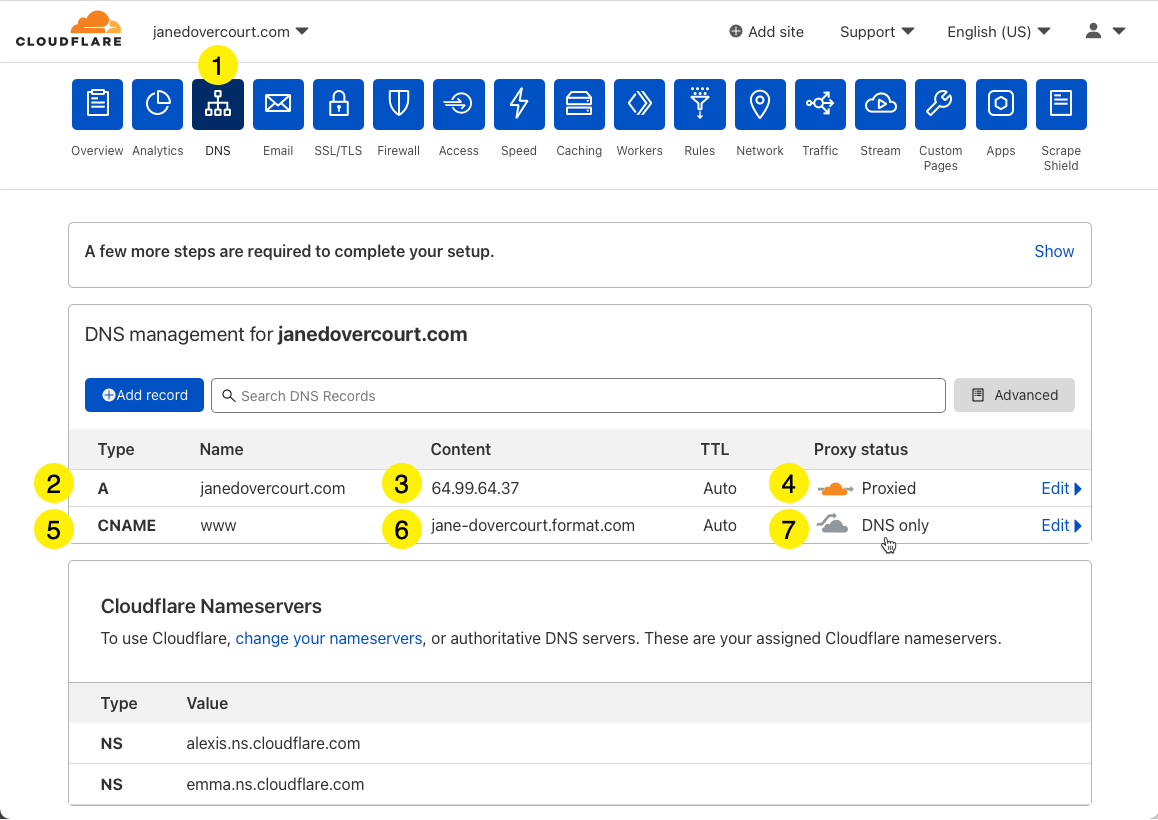Expand Edit for the CNAME www record
The image size is (1158, 820).
(x=1061, y=525)
